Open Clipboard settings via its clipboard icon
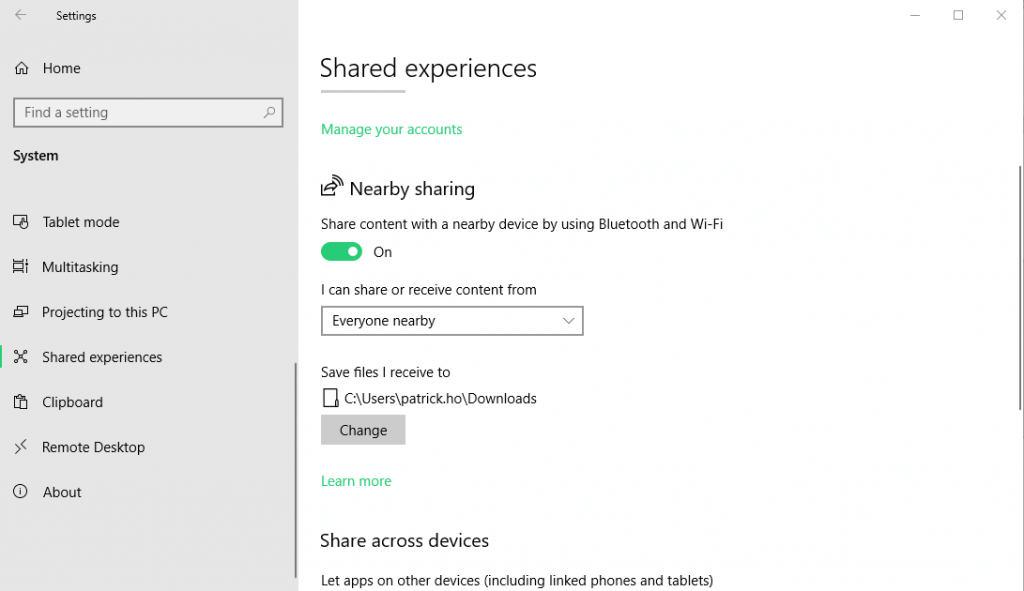This screenshot has width=1024, height=591. click(x=21, y=402)
